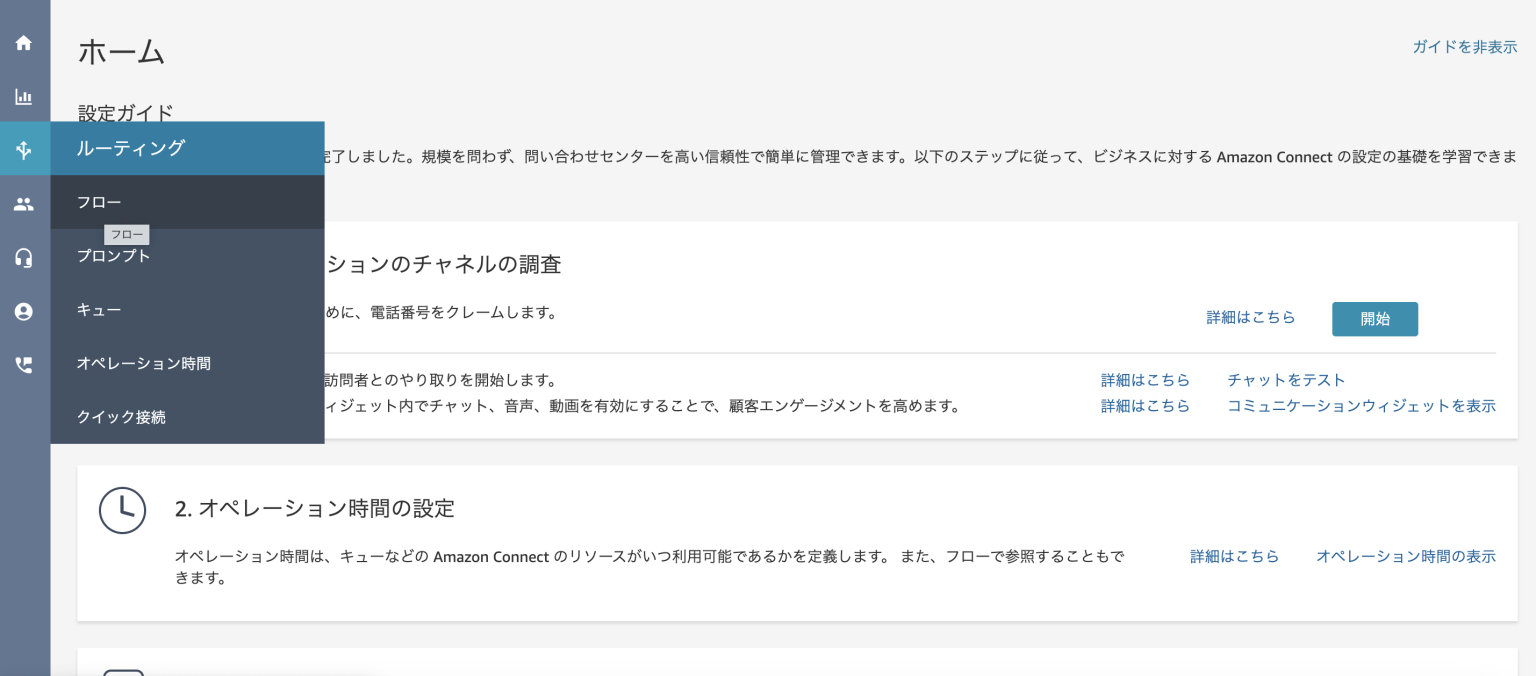Hide the setup guide via ガイドを非表示

(1465, 46)
